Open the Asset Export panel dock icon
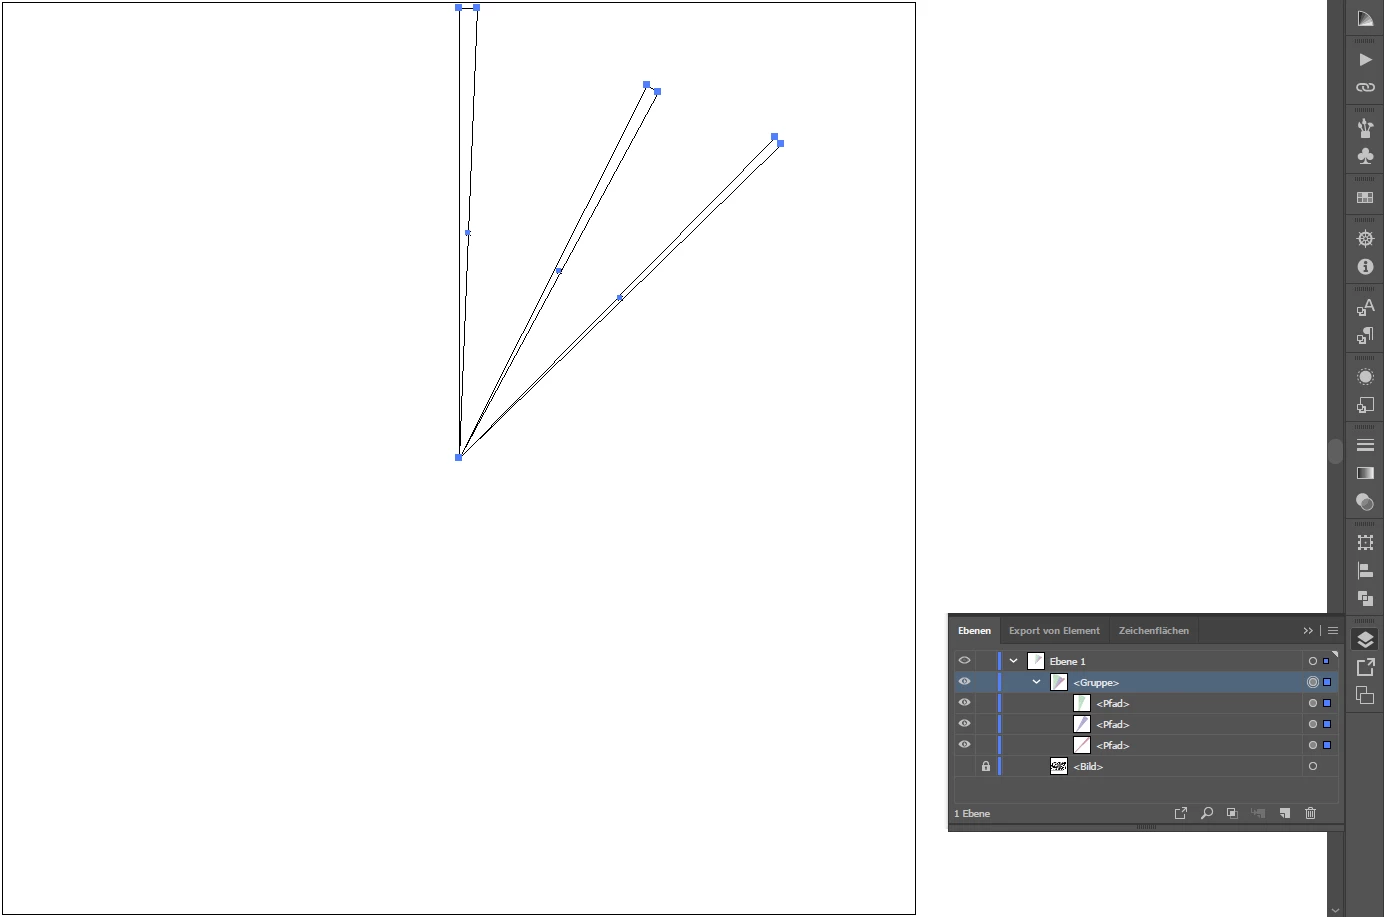This screenshot has height=917, width=1384. (x=1365, y=667)
